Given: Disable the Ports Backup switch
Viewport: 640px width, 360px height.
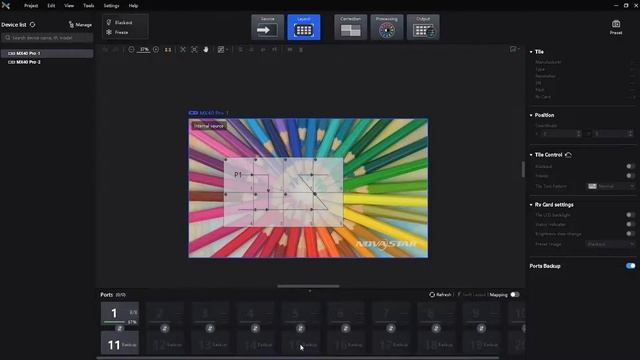Looking at the screenshot, I should [630, 266].
